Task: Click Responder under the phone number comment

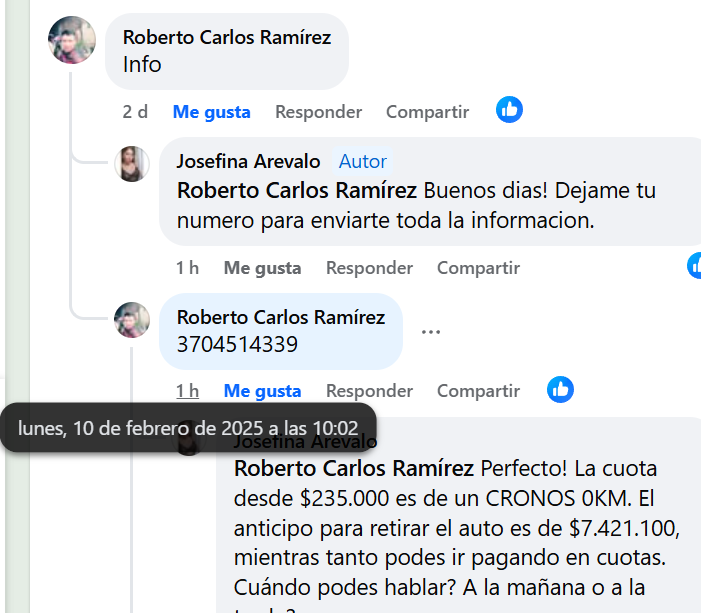Action: 369,391
